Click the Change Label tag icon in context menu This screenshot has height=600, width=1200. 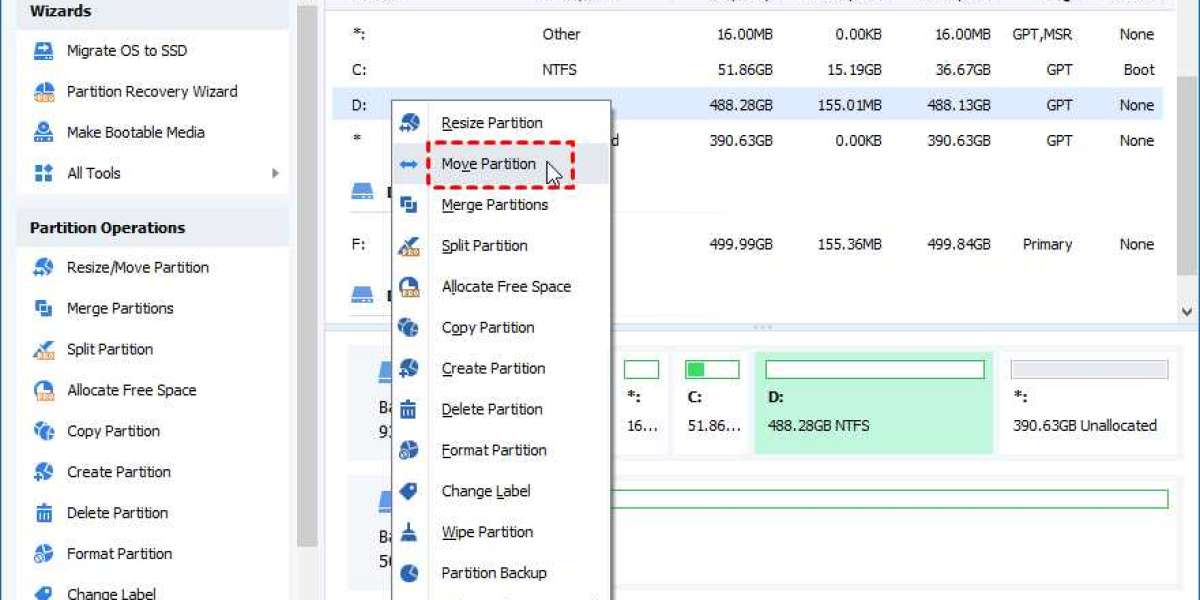coord(409,492)
